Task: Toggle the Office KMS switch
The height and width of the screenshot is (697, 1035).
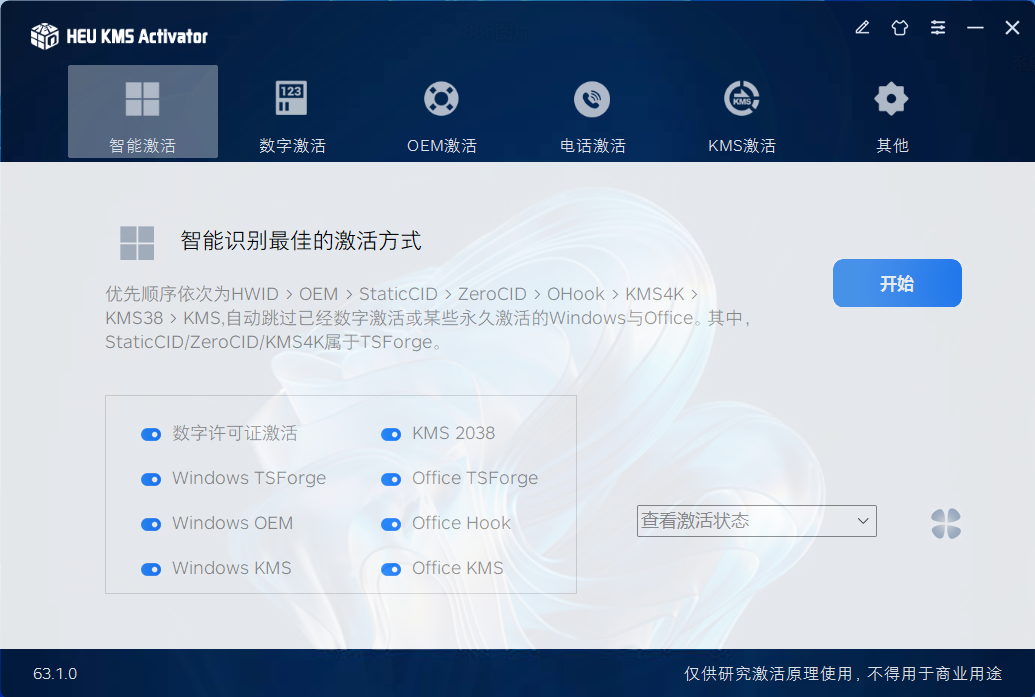Action: pos(391,569)
